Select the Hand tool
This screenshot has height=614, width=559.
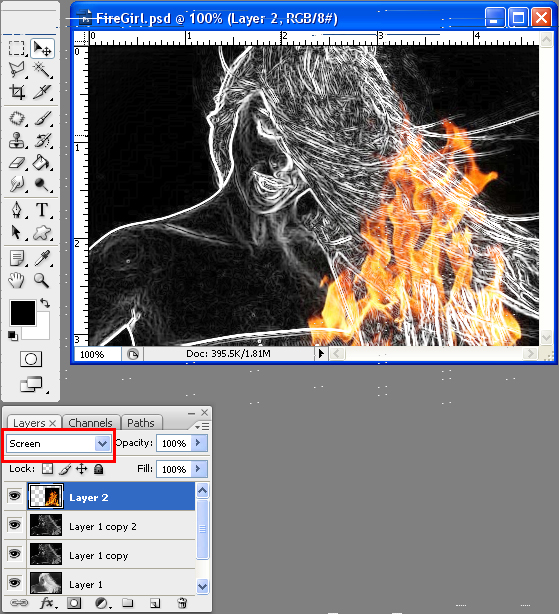tap(17, 280)
